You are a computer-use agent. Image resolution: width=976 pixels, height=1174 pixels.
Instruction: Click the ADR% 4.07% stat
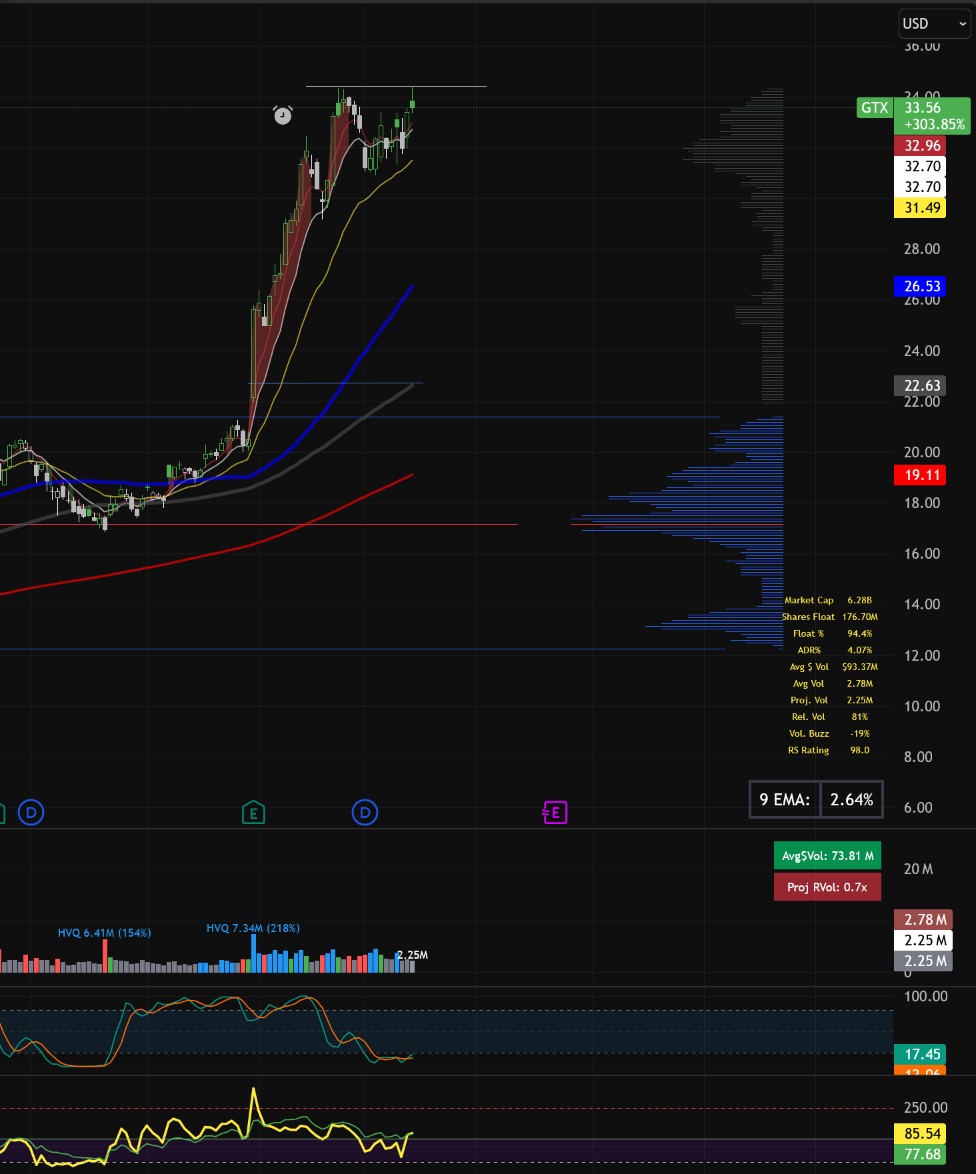coord(835,650)
